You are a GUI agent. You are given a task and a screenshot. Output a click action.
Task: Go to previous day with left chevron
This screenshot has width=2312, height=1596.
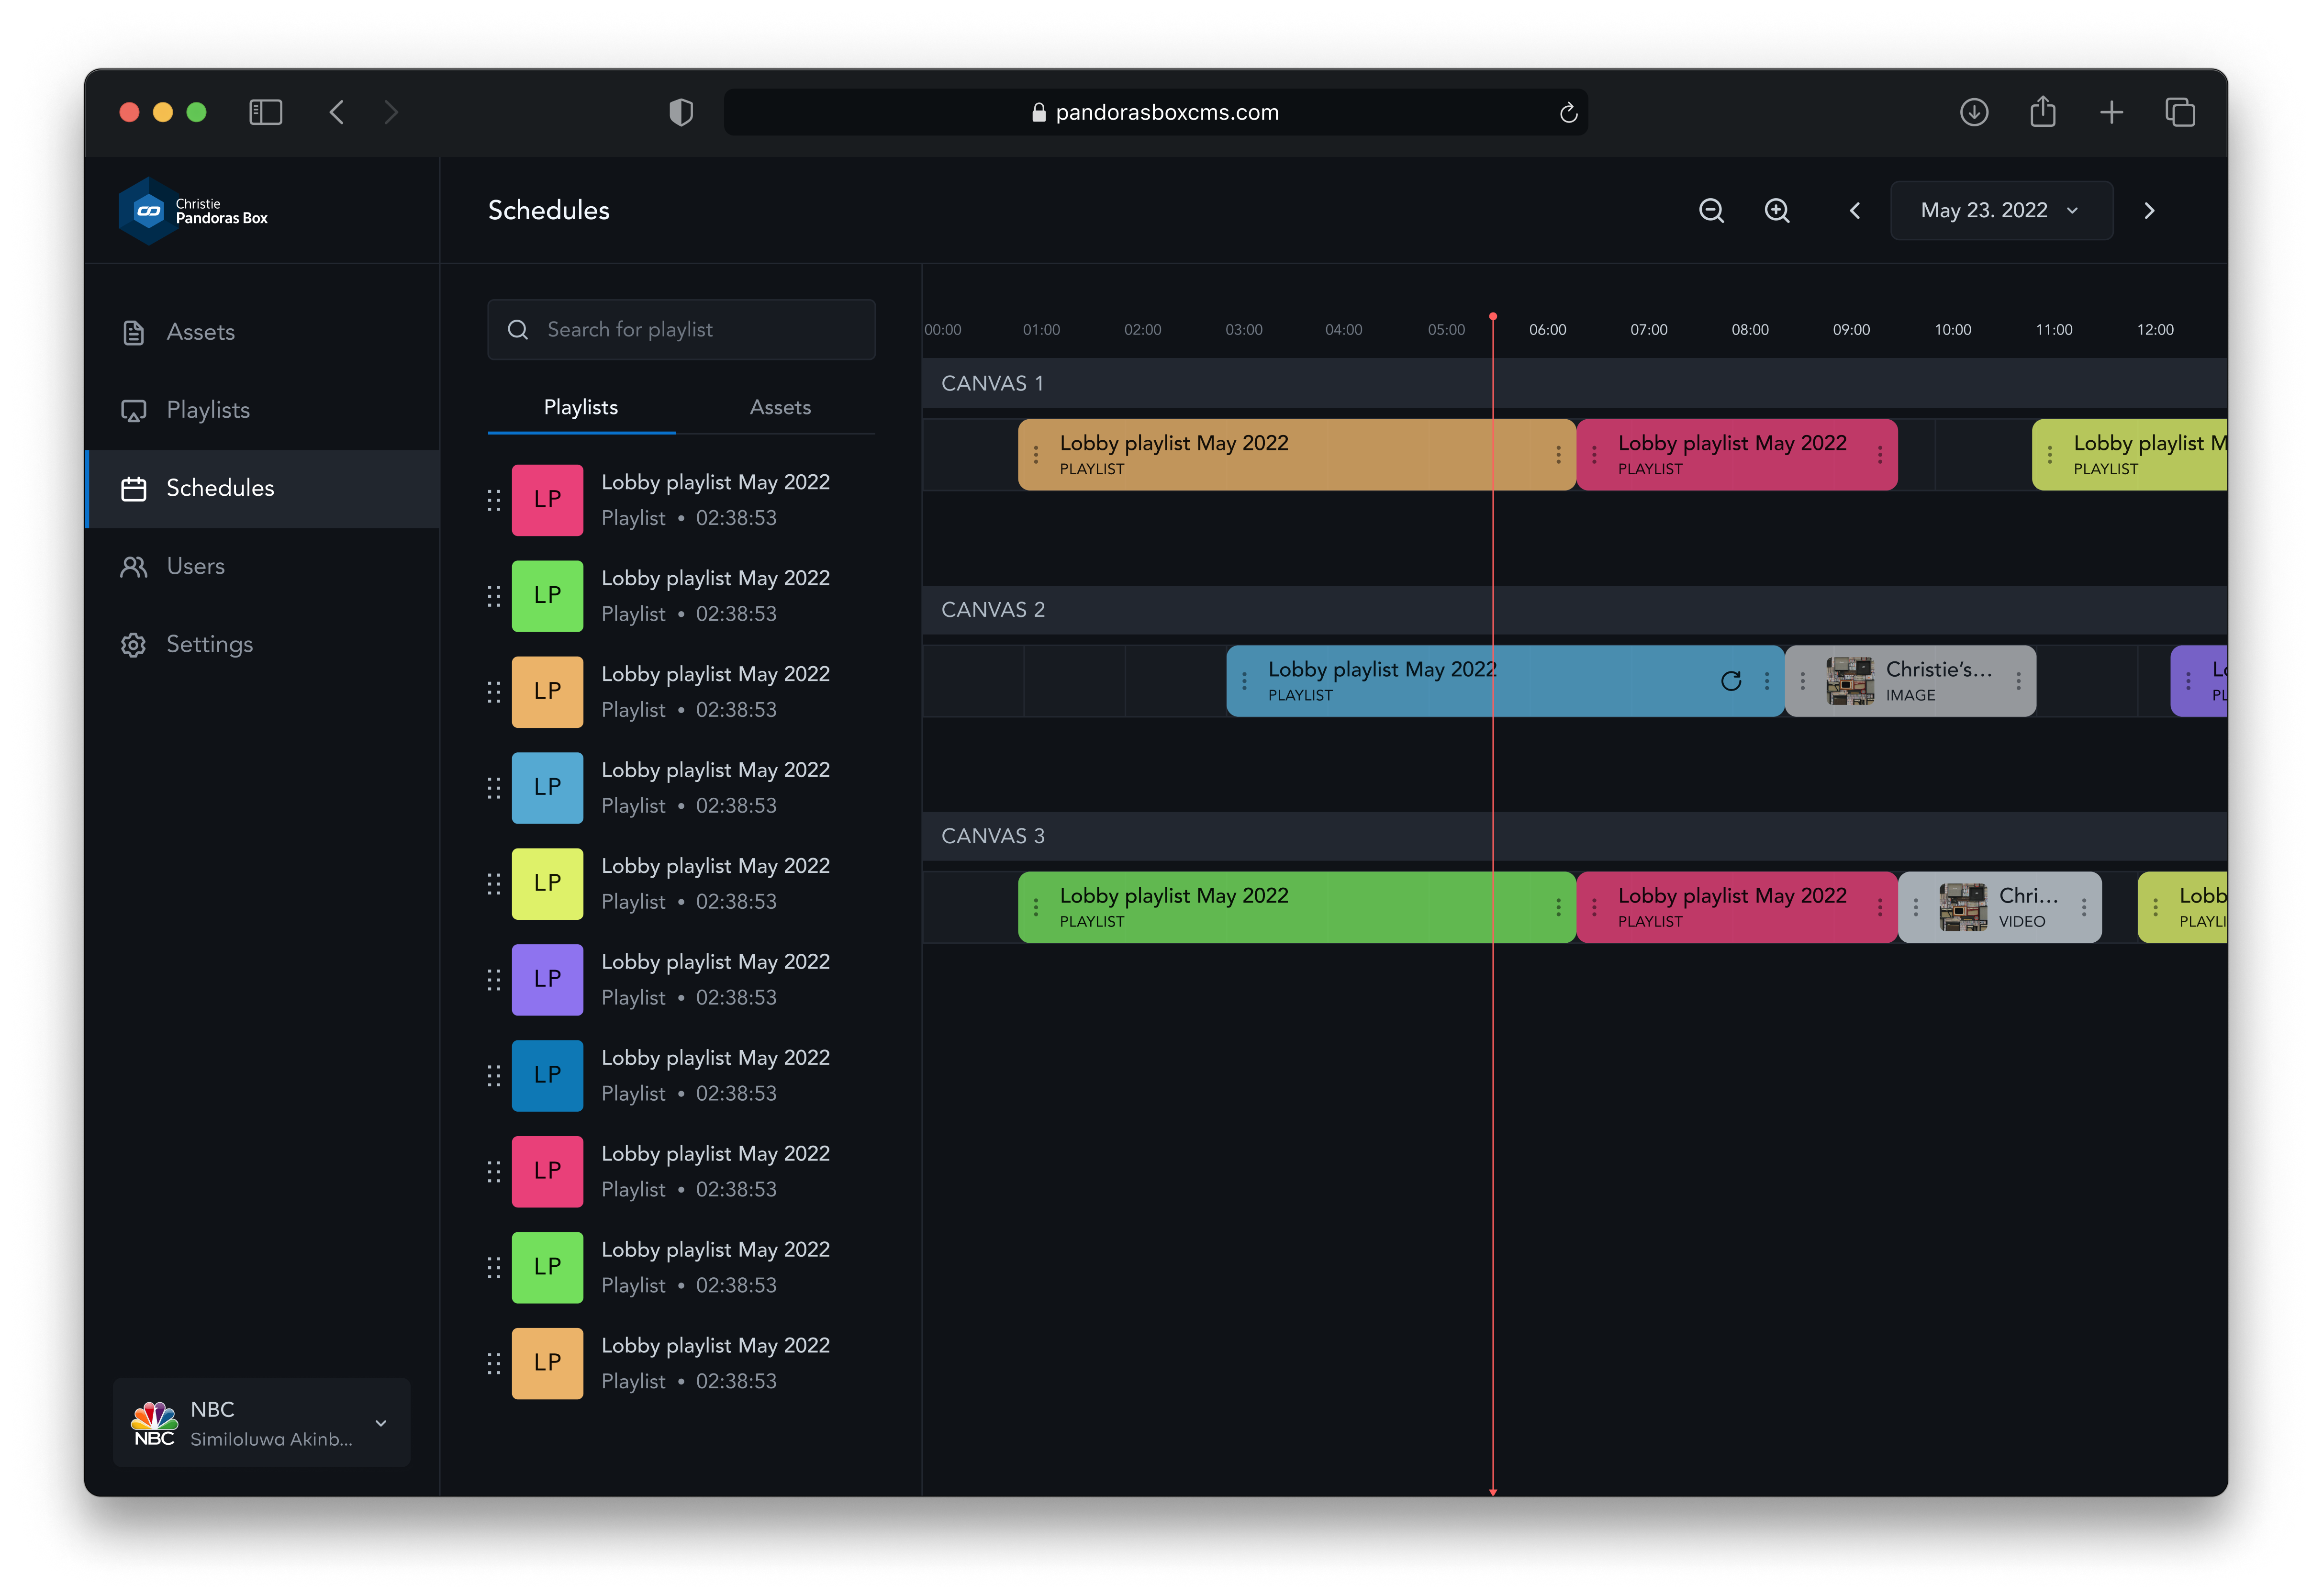pos(1855,210)
